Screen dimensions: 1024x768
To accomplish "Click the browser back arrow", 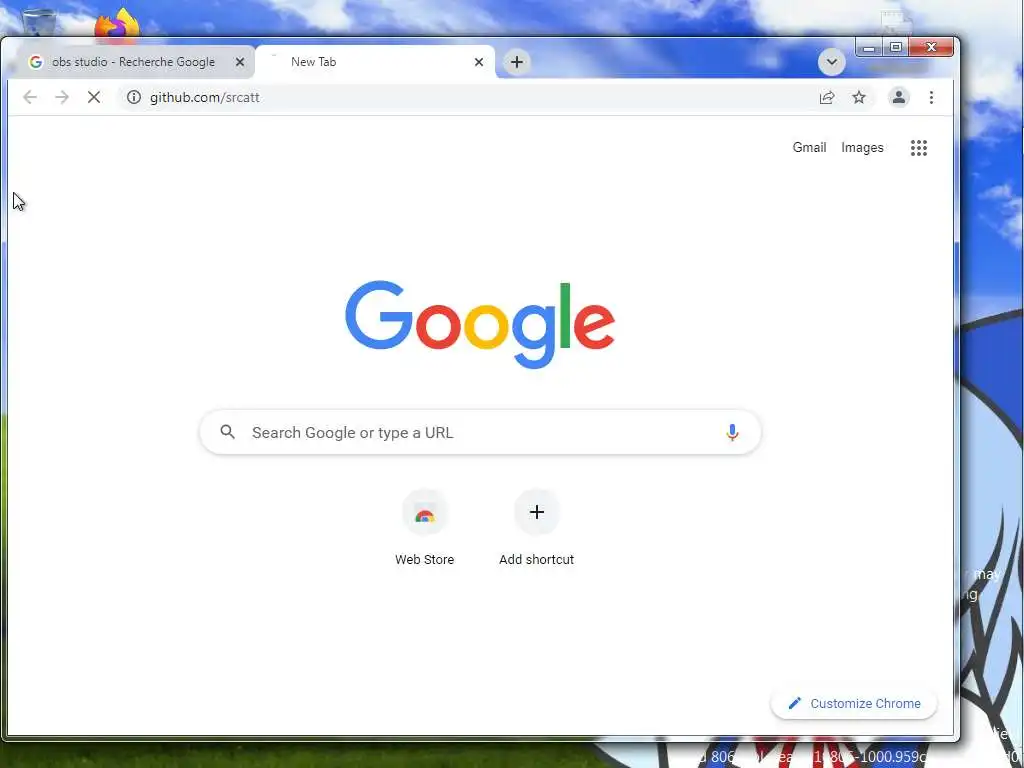I will coord(30,97).
